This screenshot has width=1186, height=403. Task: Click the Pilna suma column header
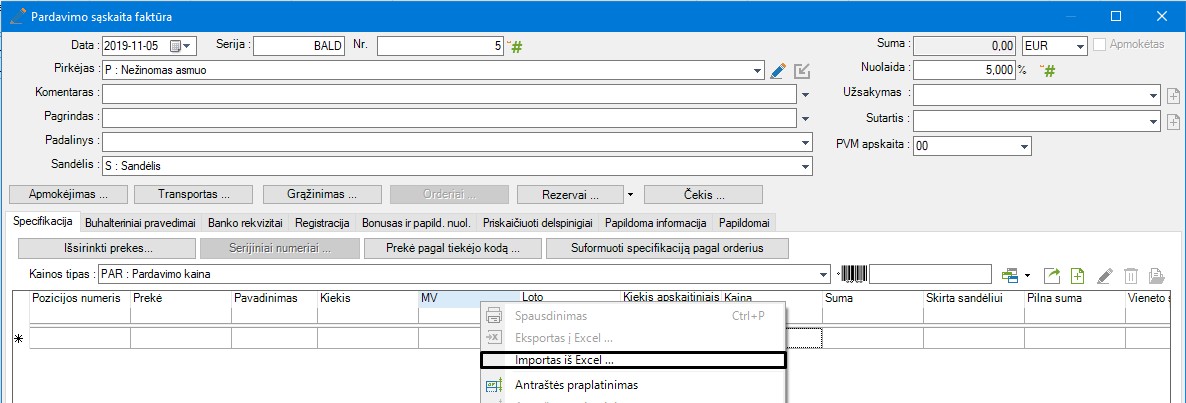(x=1075, y=298)
